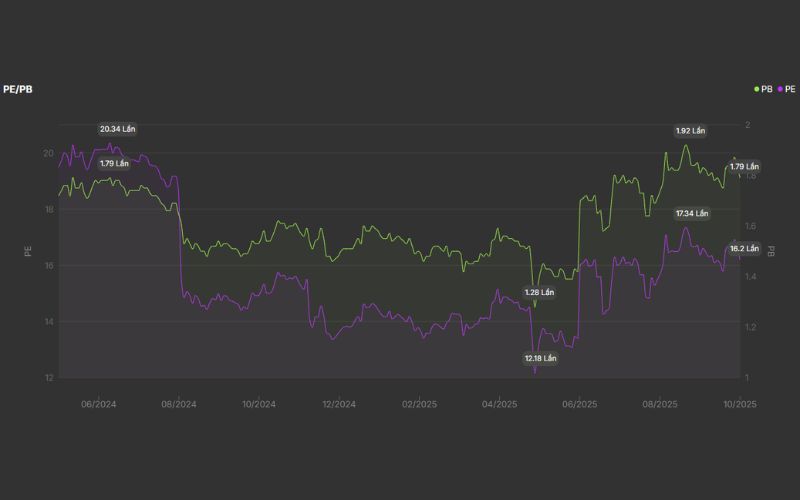Select the 12.18 Lần lowest PE label
This screenshot has height=500, width=800.
point(540,358)
